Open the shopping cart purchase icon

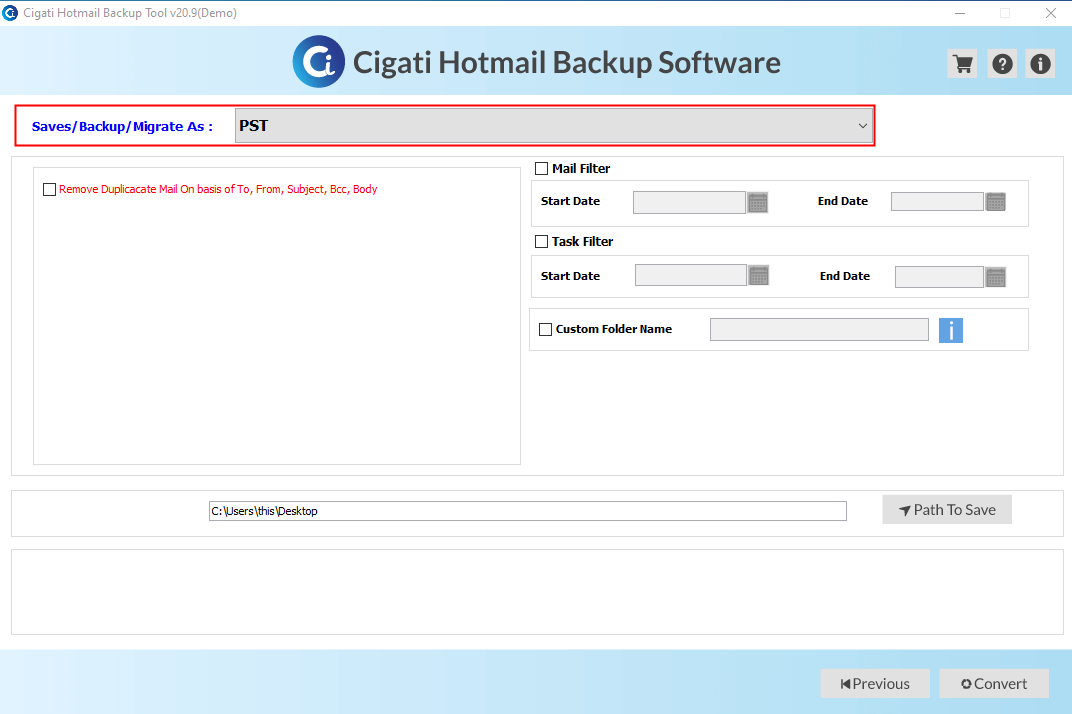click(x=963, y=64)
